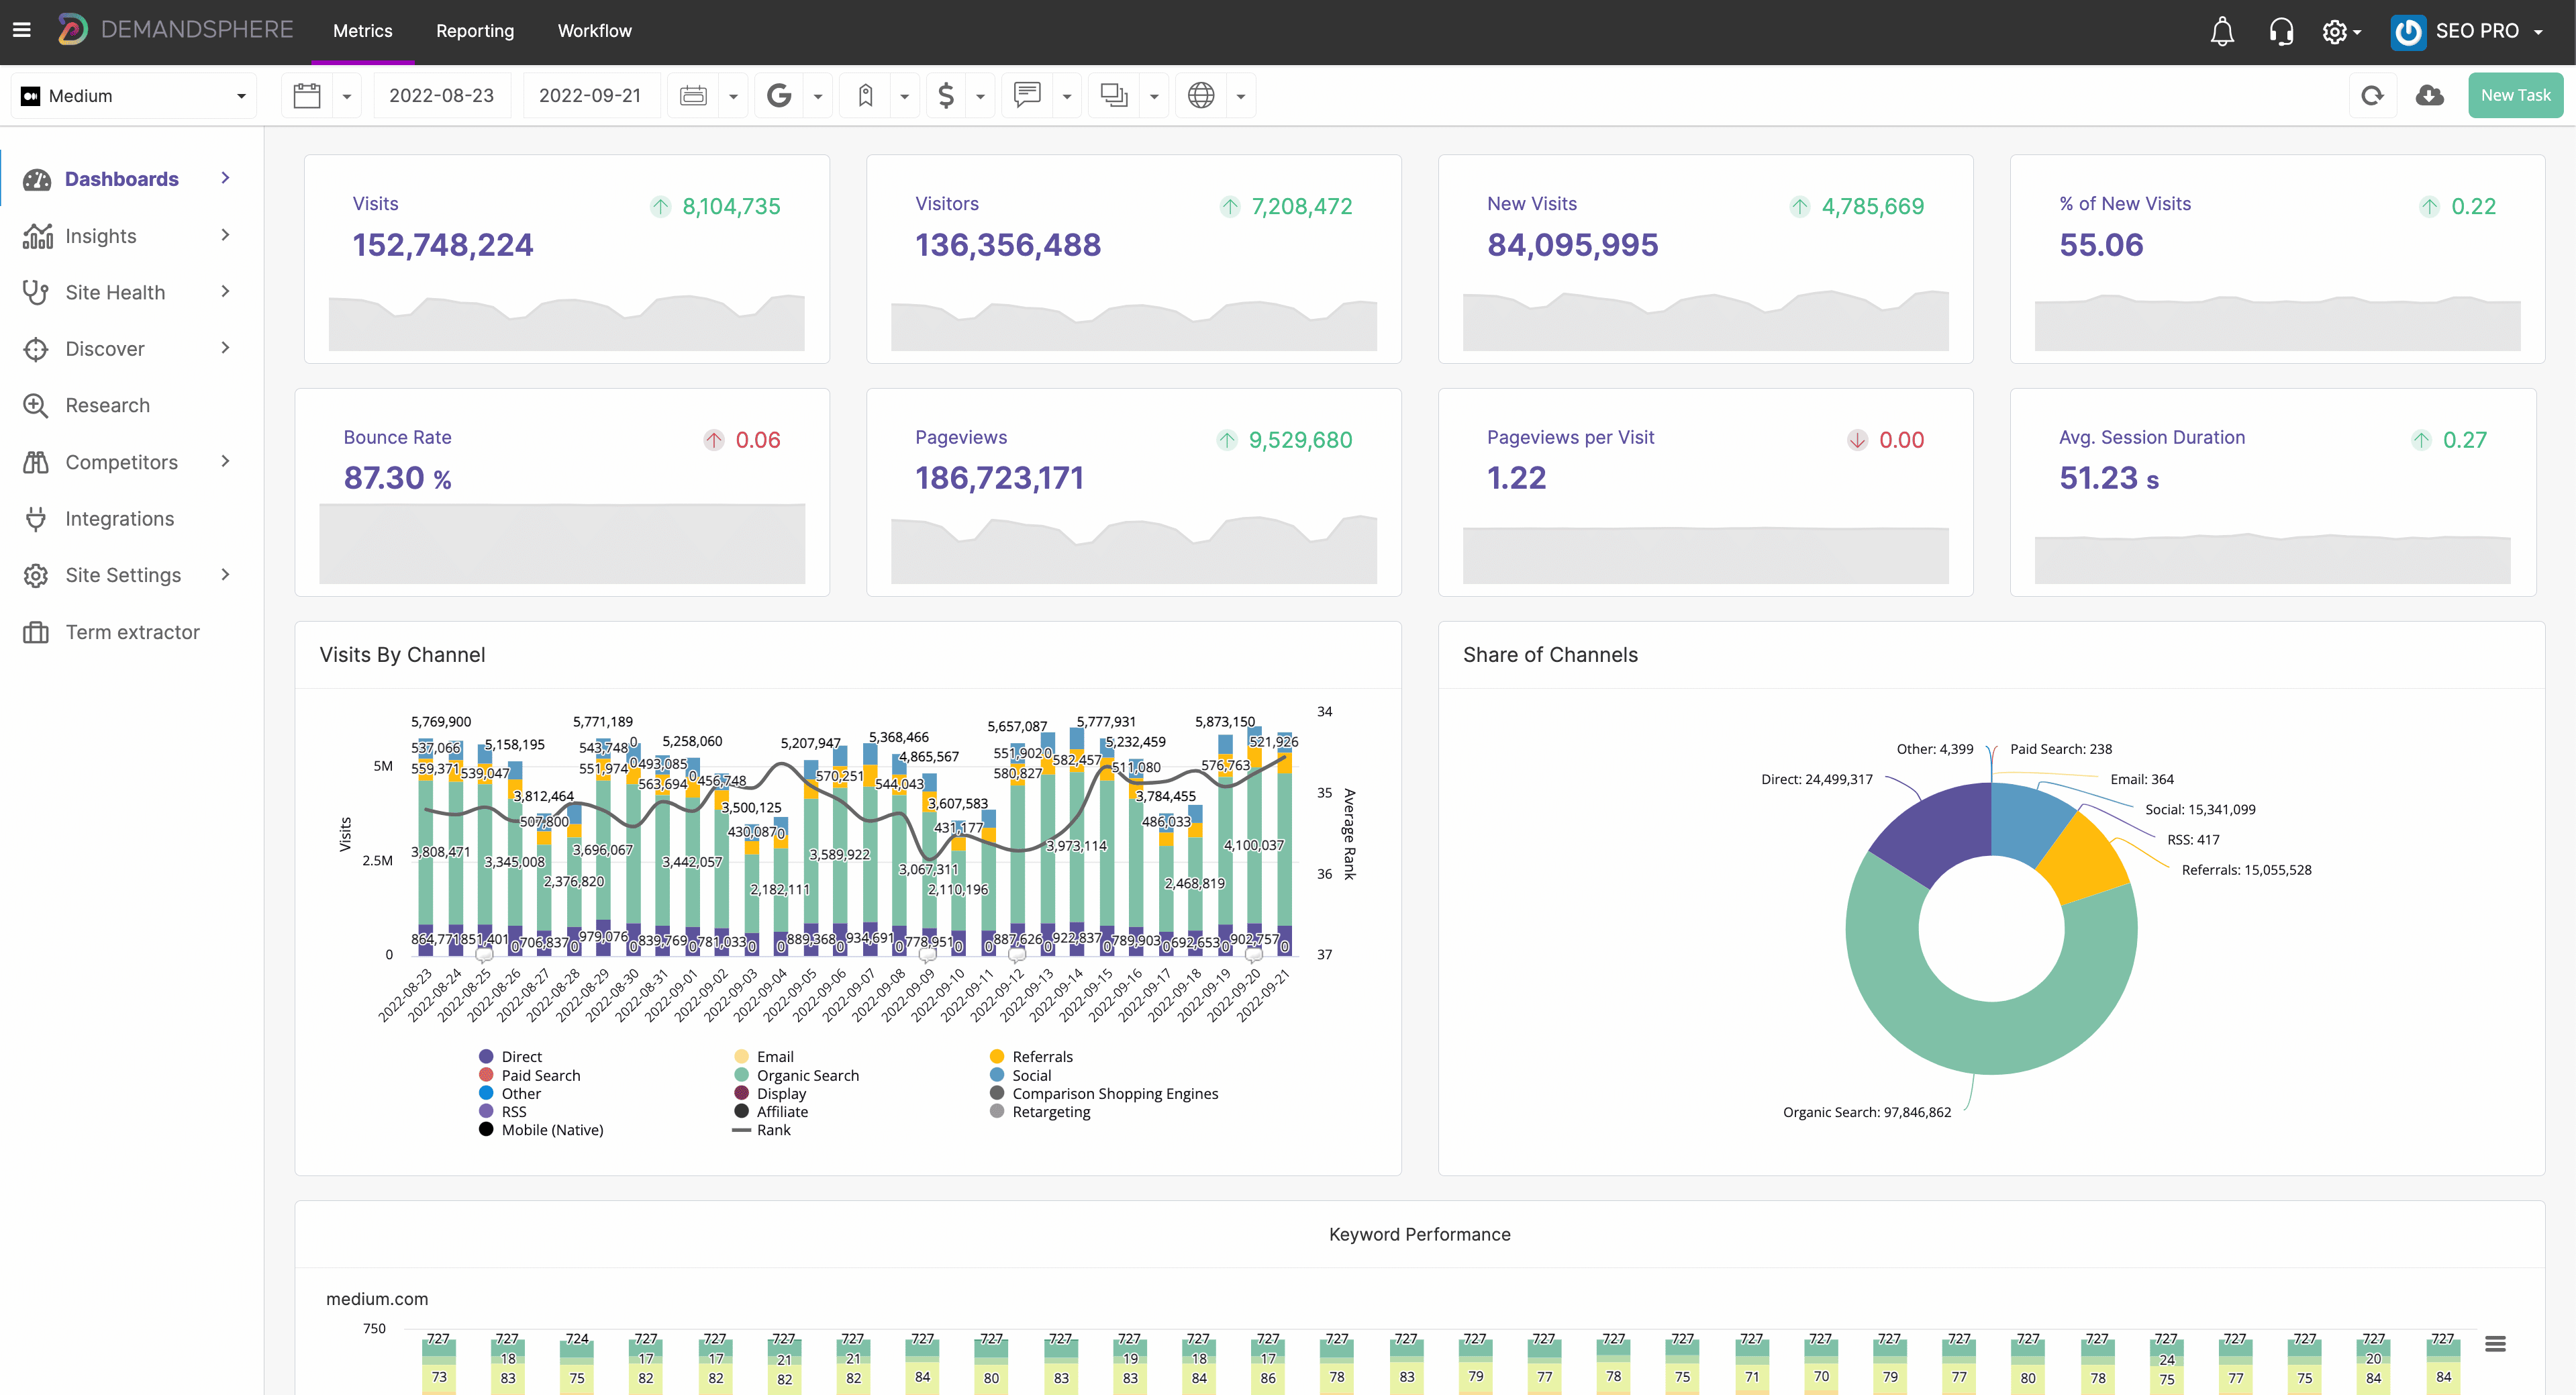
Task: Toggle Rank line in chart legend
Action: coord(773,1130)
